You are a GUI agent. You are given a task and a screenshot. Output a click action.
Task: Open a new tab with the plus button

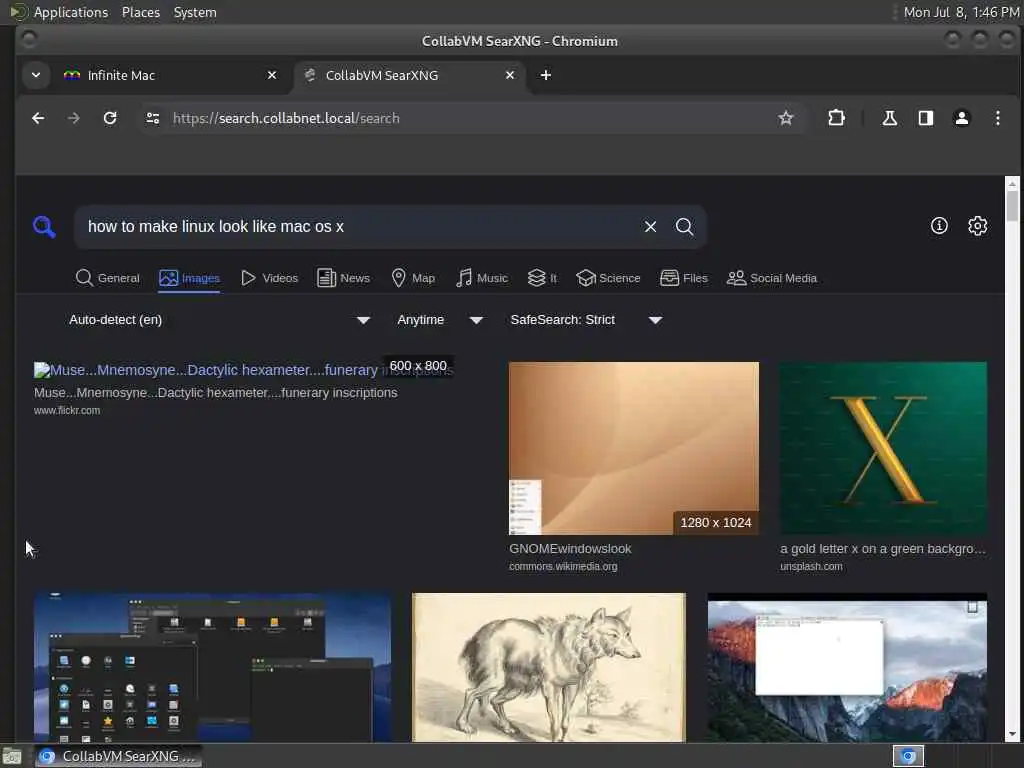(546, 75)
